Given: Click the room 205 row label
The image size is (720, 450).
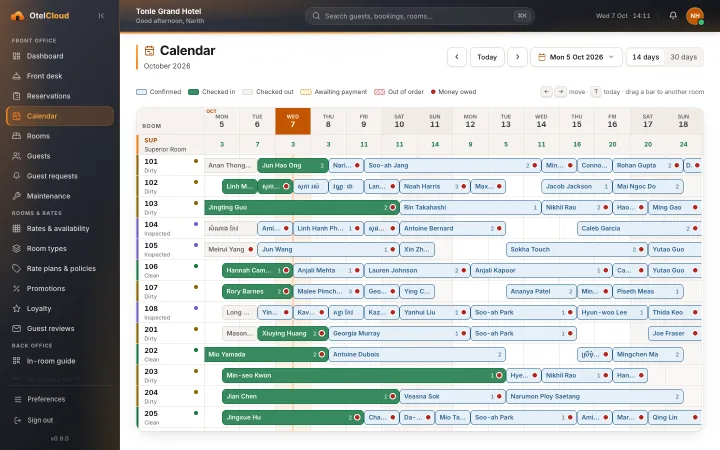Looking at the screenshot, I should coord(171,417).
